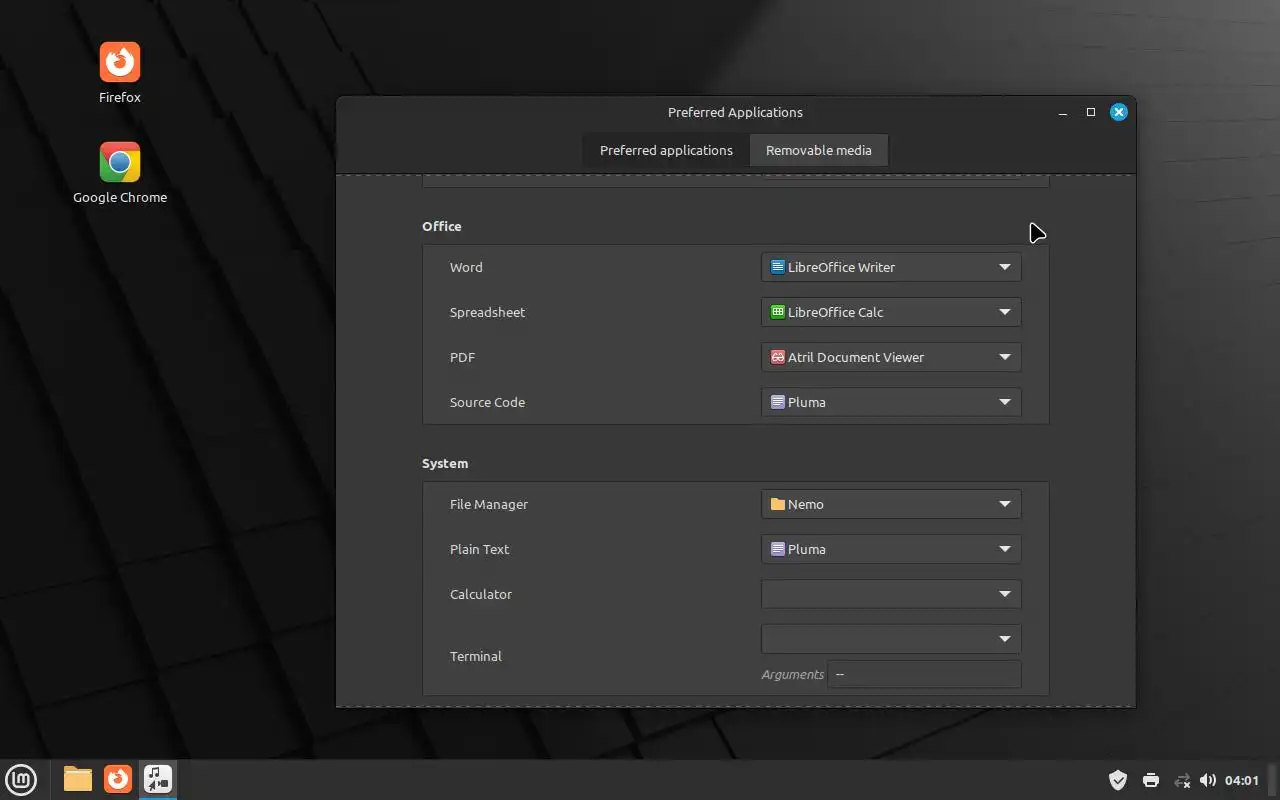Switch to the Removable media tab

tap(819, 150)
